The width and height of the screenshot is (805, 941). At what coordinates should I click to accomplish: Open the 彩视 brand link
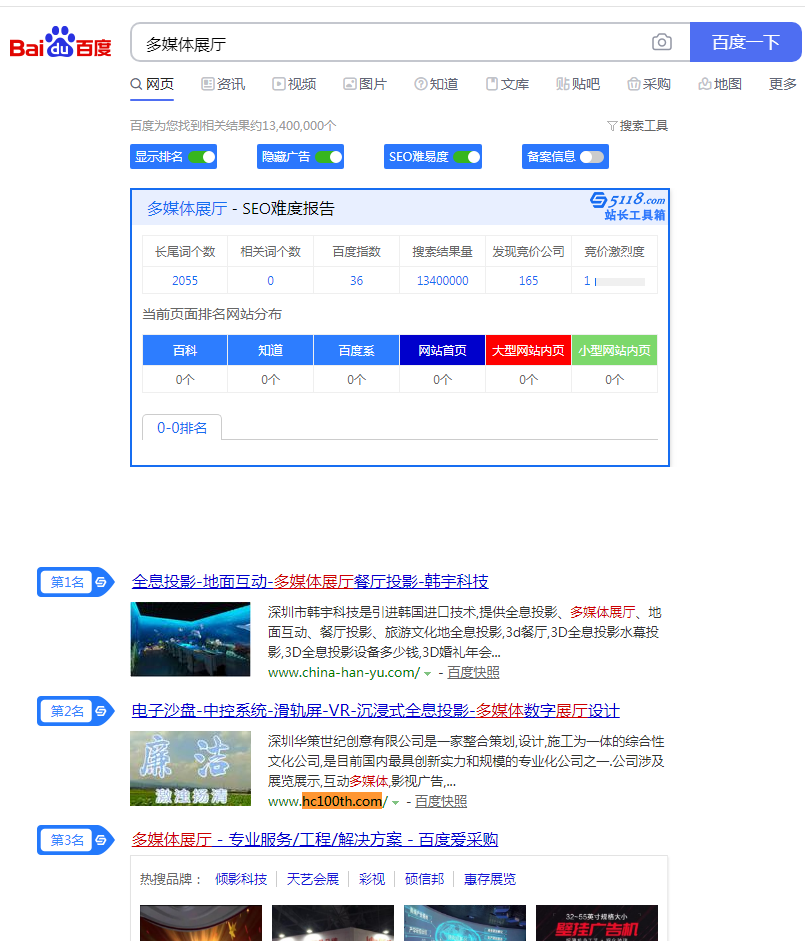pos(372,879)
